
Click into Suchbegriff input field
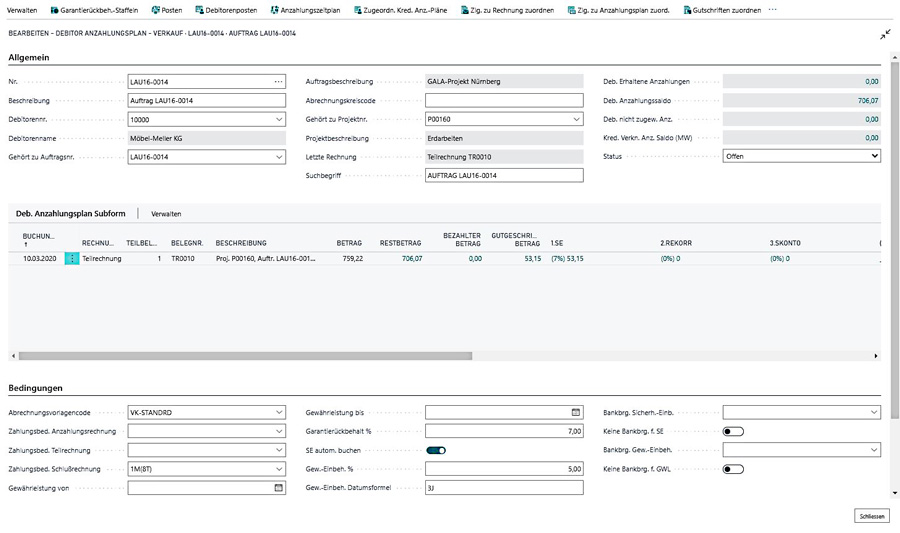(504, 176)
